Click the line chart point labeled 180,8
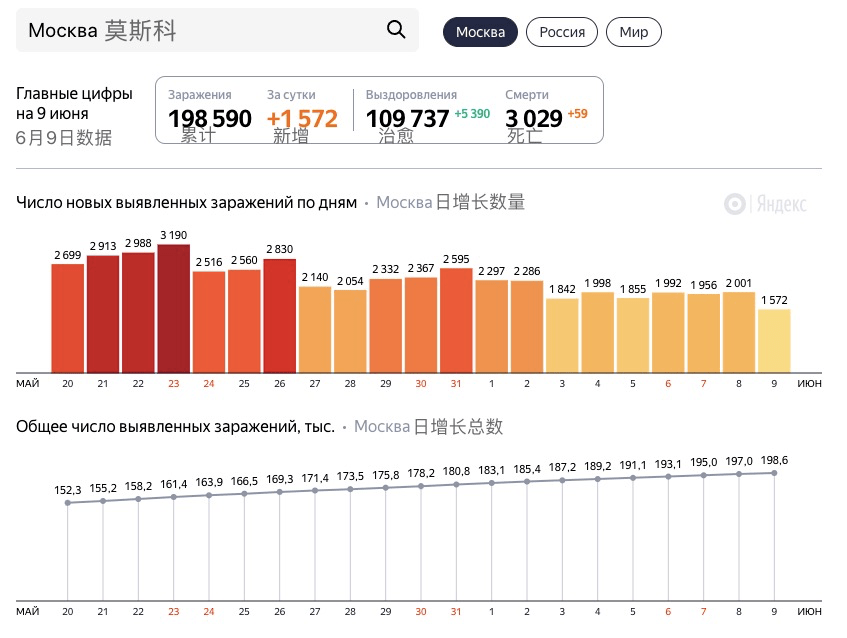 456,485
